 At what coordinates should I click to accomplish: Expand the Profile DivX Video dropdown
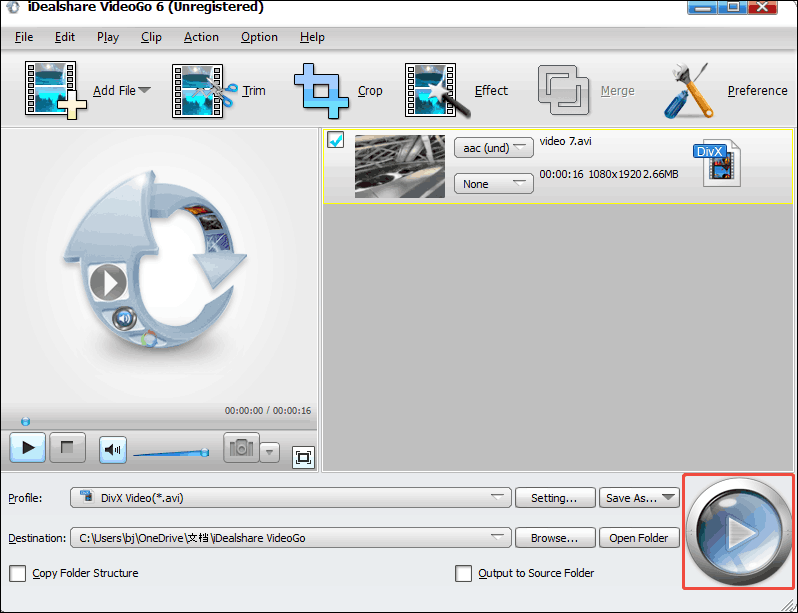(291, 498)
